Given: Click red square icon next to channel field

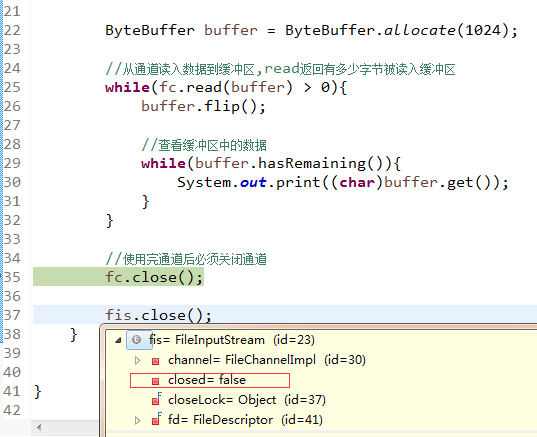Looking at the screenshot, I should click(155, 361).
